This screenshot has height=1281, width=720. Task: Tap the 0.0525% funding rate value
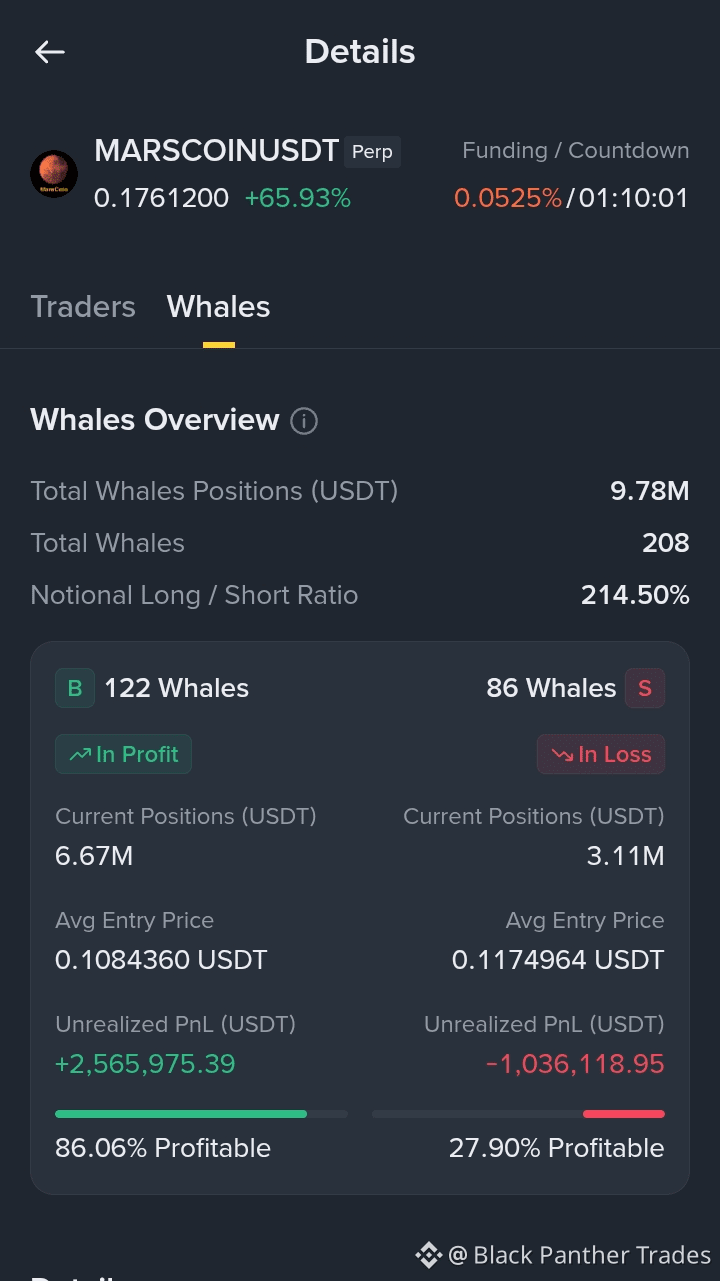[508, 198]
